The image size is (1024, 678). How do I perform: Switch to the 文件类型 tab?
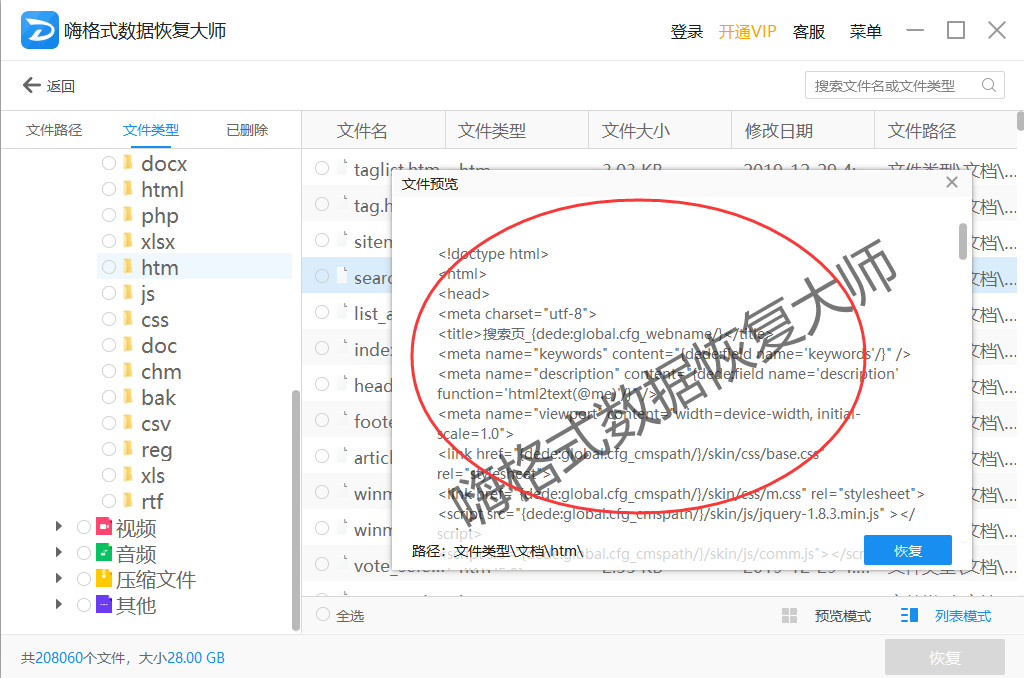click(x=151, y=130)
